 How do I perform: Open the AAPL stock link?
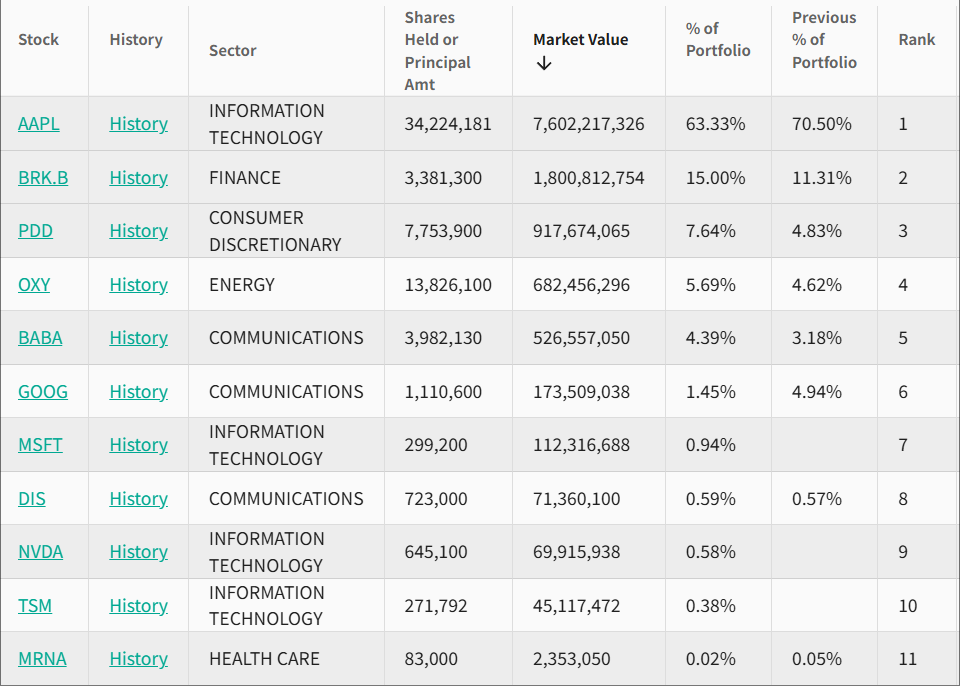pyautogui.click(x=38, y=124)
